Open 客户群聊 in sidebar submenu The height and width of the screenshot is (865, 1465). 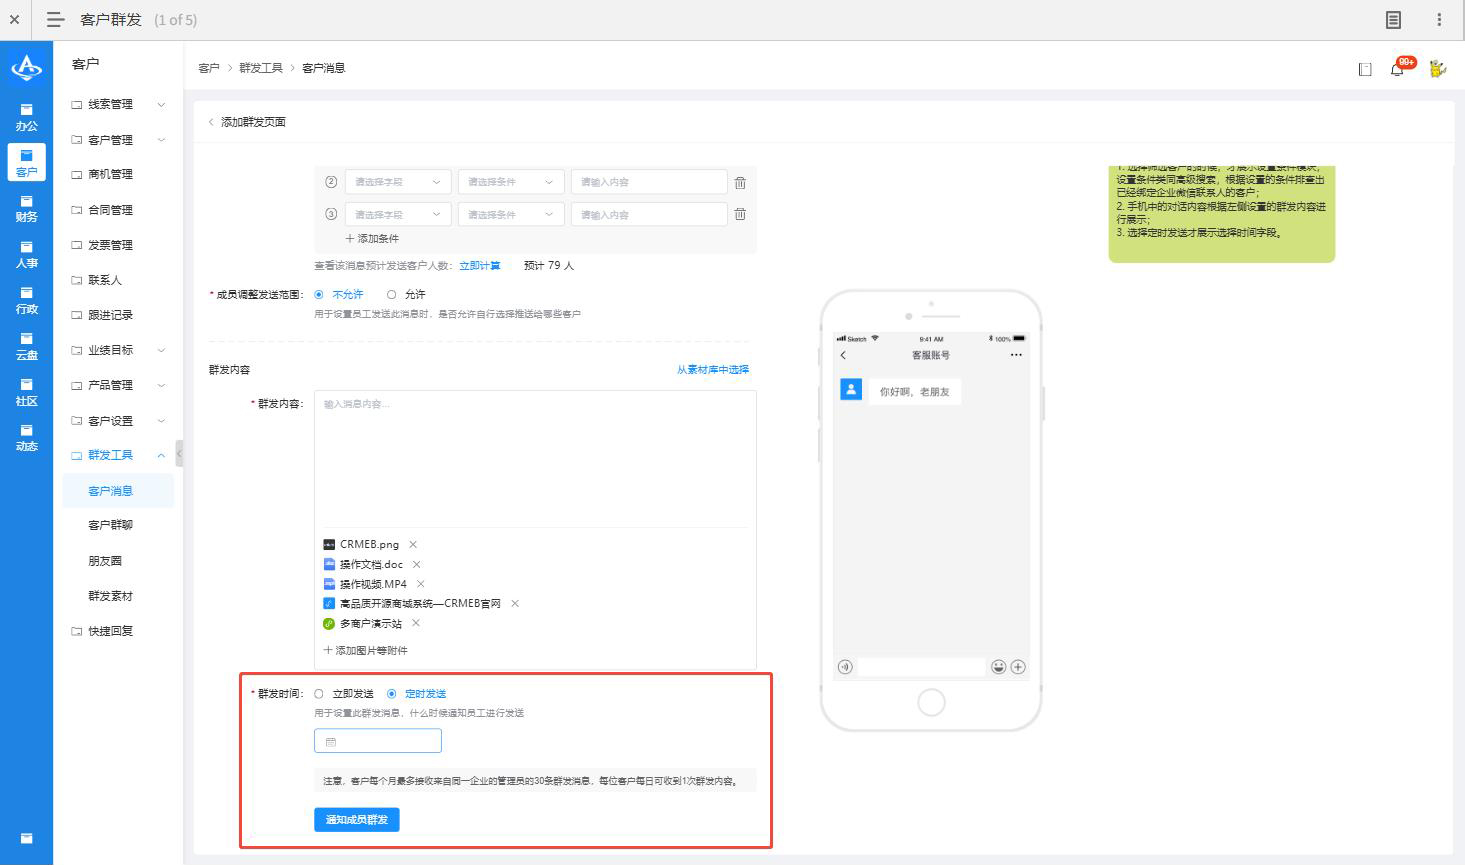[x=110, y=525]
